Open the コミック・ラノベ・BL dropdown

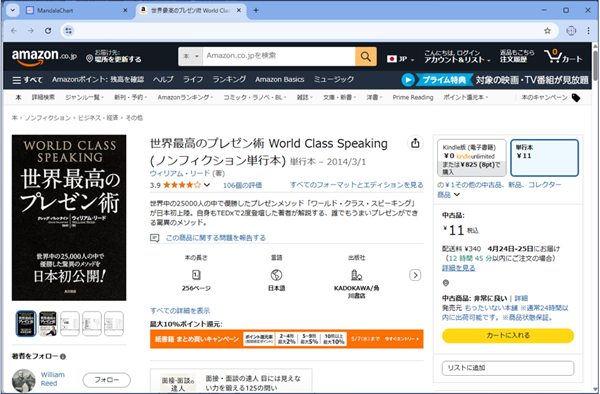click(x=254, y=98)
